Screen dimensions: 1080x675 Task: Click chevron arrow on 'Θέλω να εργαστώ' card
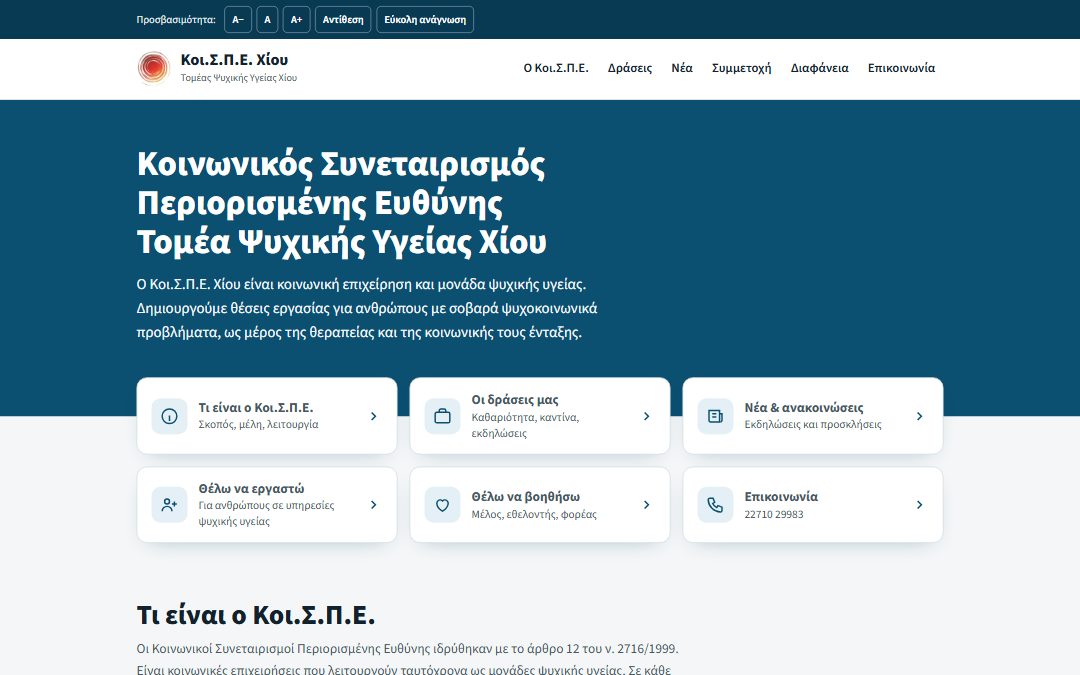(373, 505)
